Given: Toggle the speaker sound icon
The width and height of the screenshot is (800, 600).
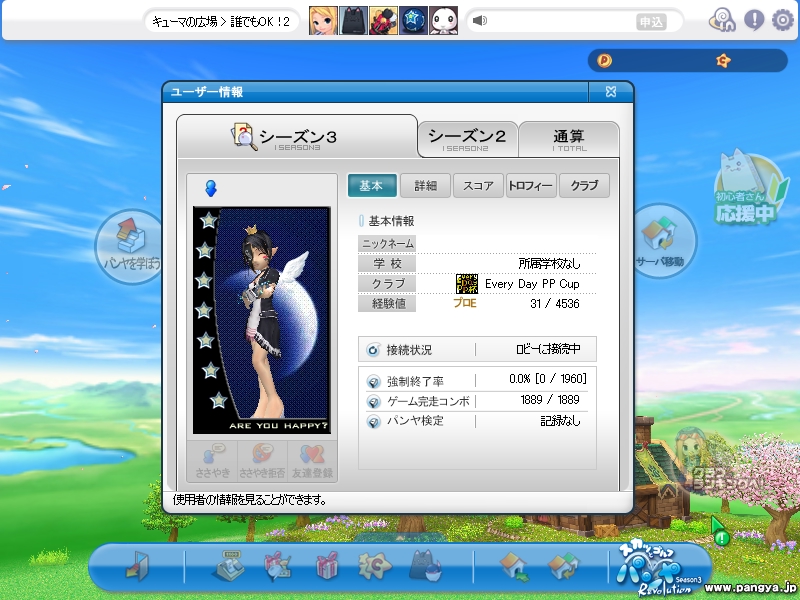Looking at the screenshot, I should (480, 20).
